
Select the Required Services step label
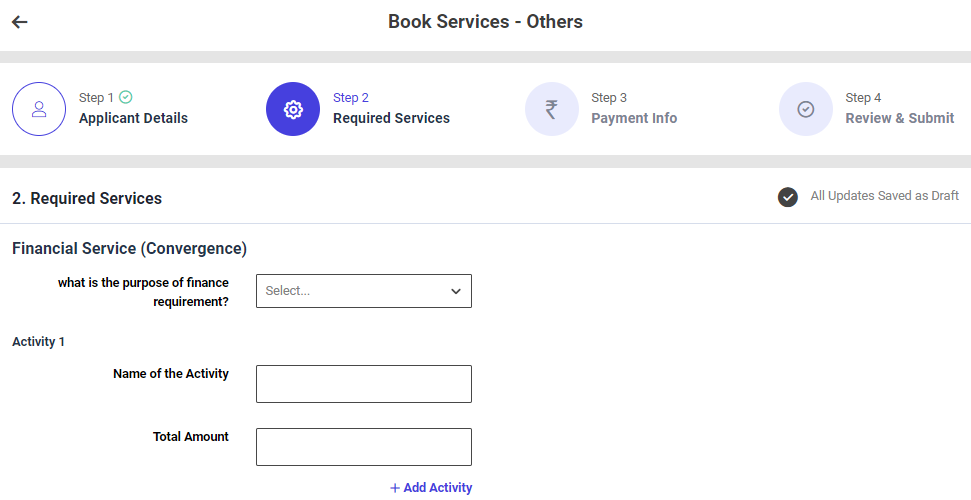coord(391,118)
